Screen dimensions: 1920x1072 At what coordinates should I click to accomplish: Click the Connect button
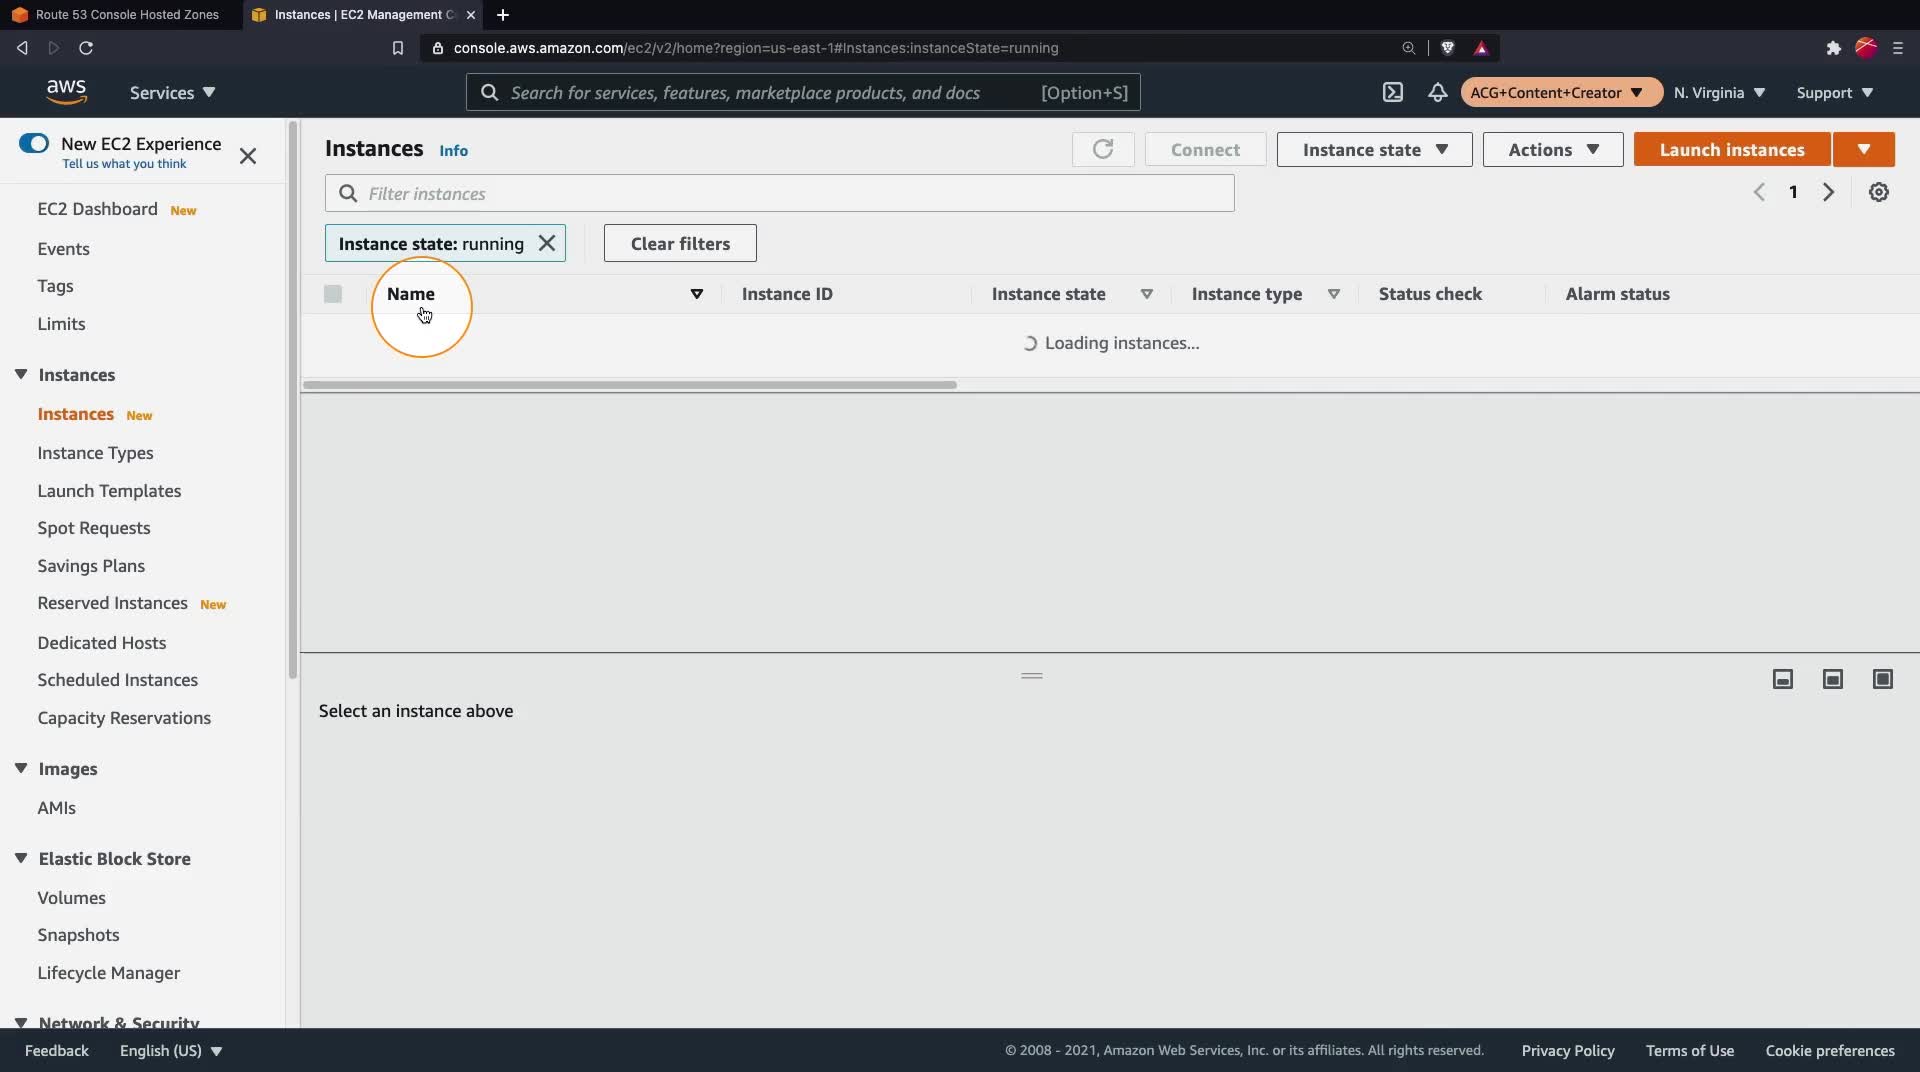1205,149
